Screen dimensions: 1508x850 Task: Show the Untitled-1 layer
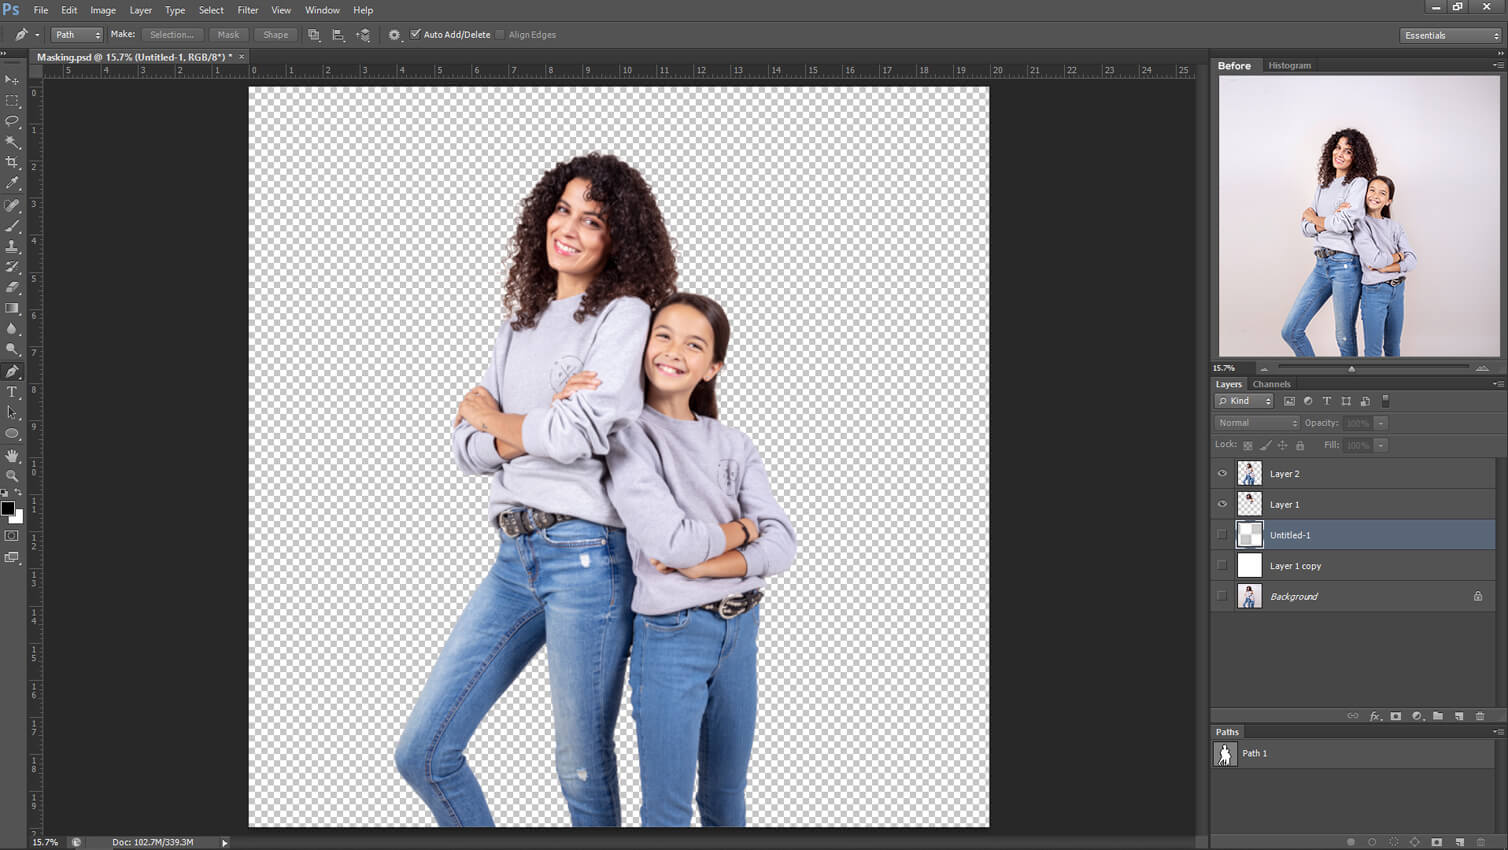tap(1222, 535)
